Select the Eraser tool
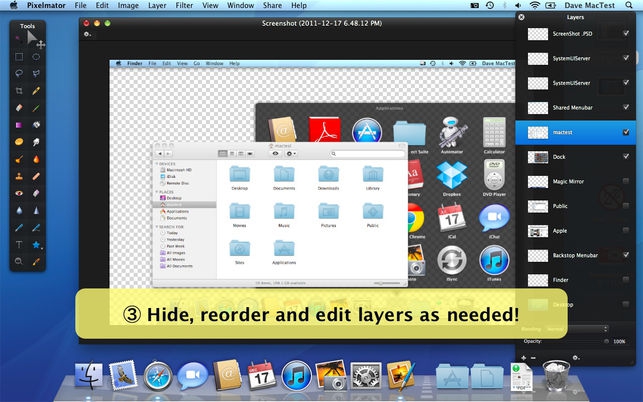Image resolution: width=643 pixels, height=402 pixels. coord(19,108)
